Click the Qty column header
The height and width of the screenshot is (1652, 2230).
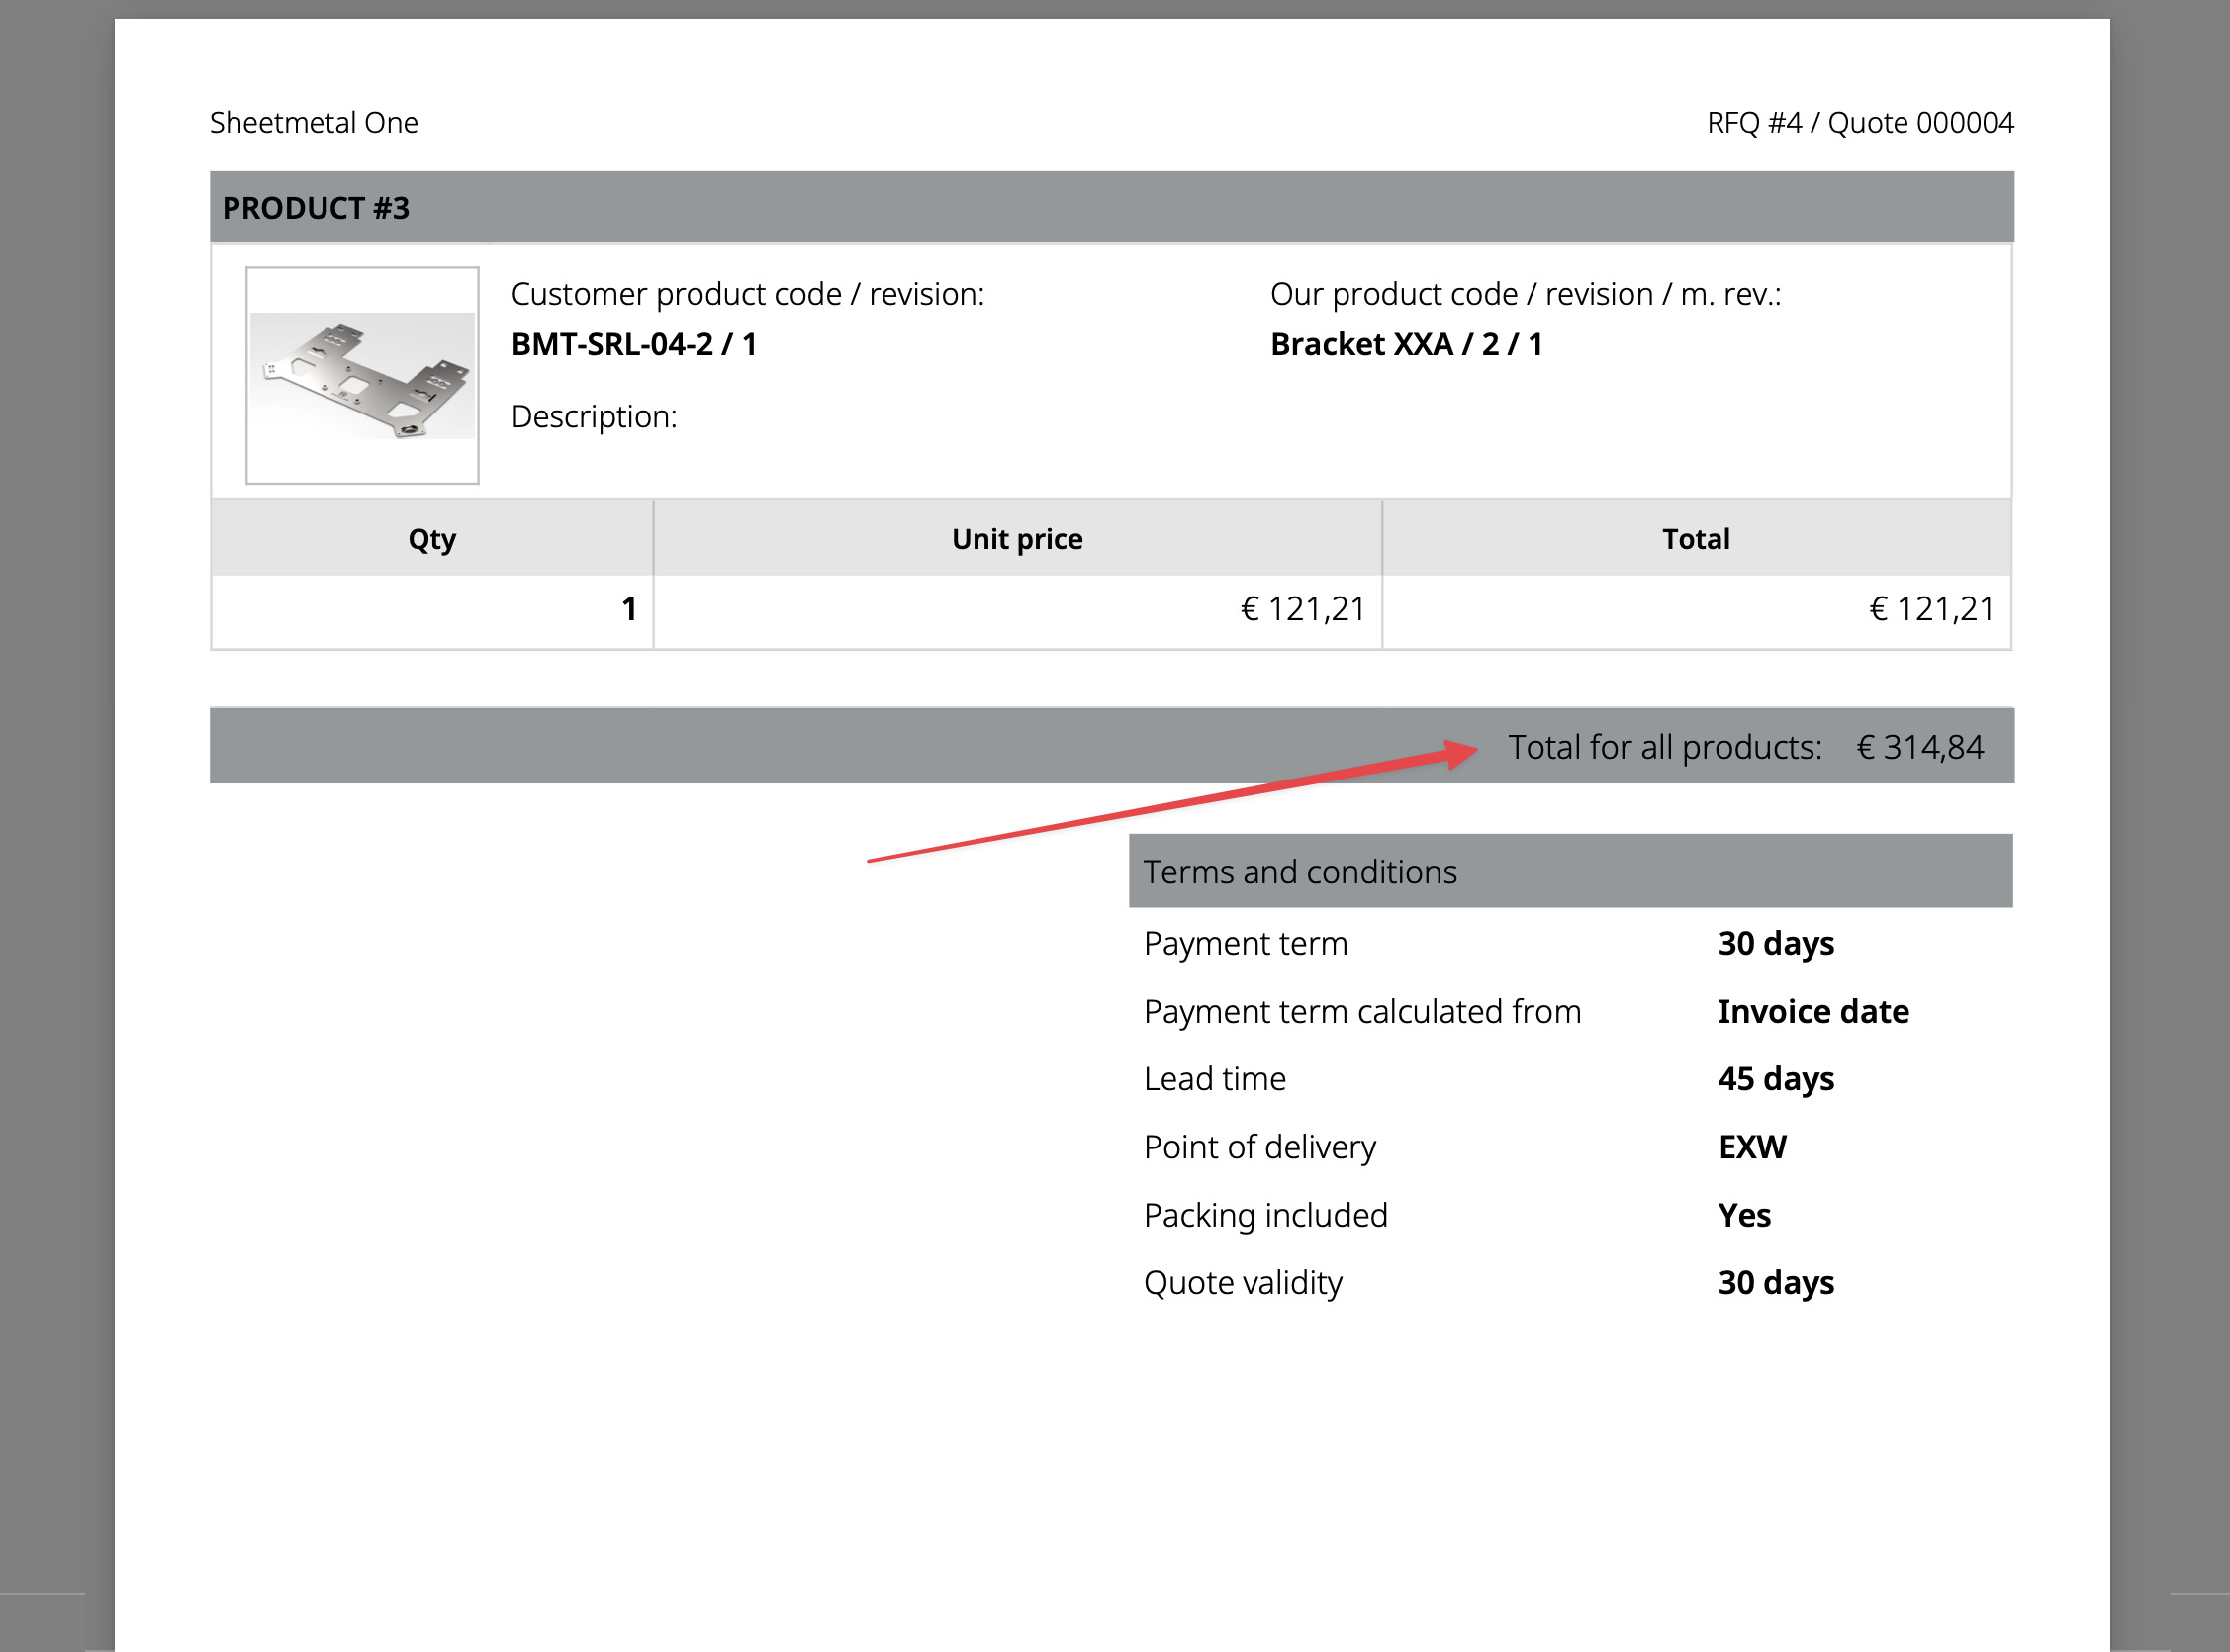point(431,539)
